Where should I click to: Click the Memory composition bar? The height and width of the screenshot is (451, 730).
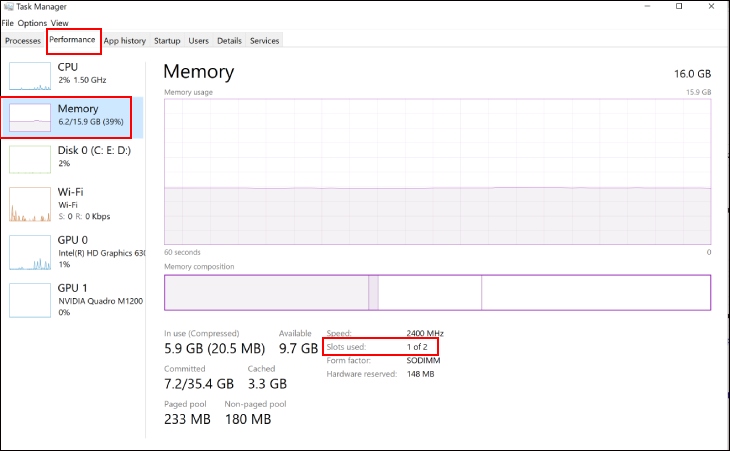[437, 292]
